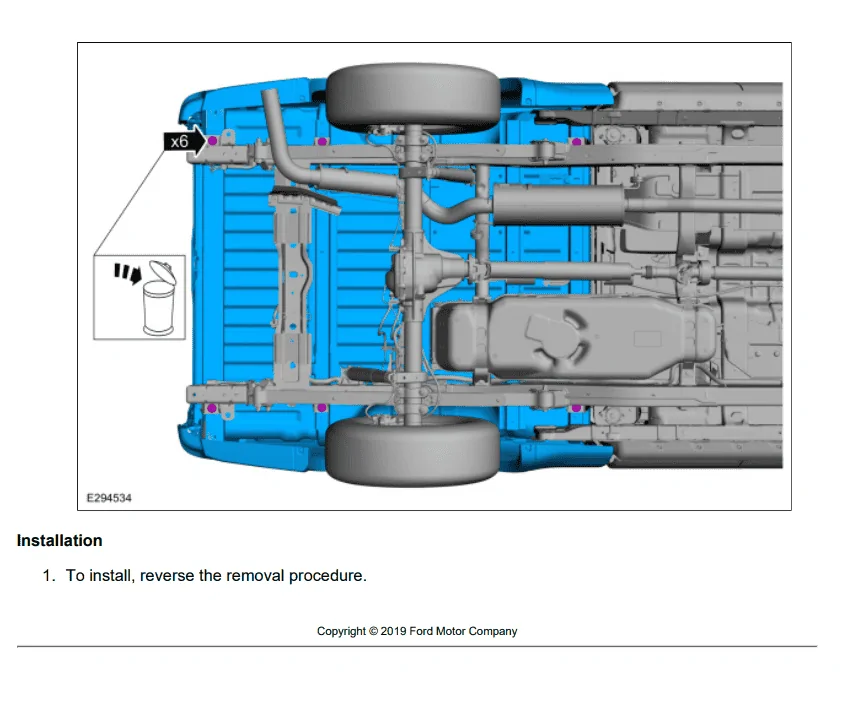Select the lower rail magenta bolt beside the tire

click(x=321, y=407)
